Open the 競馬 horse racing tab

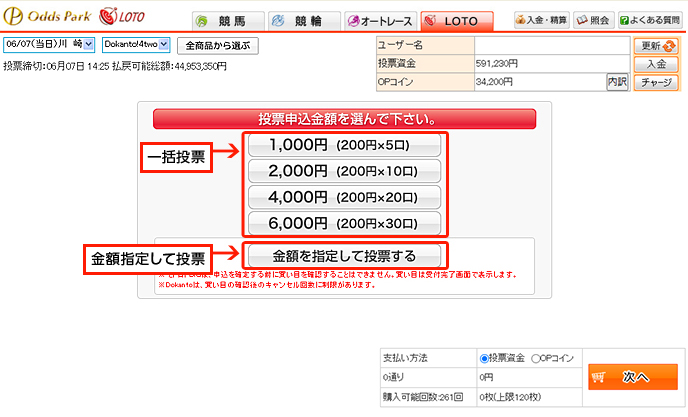tap(228, 21)
